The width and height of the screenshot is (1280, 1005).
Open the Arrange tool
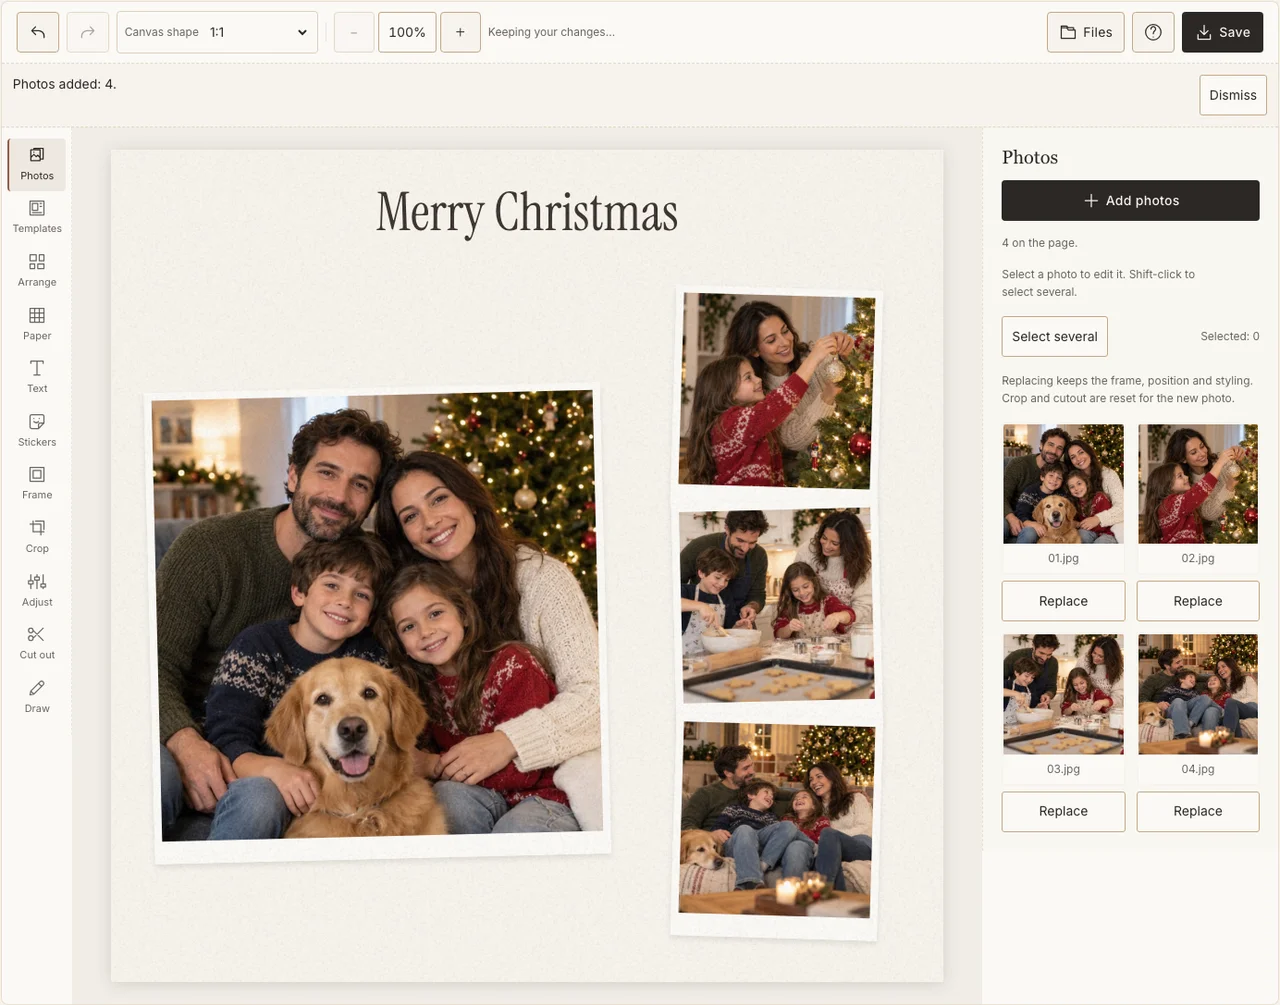tap(37, 271)
